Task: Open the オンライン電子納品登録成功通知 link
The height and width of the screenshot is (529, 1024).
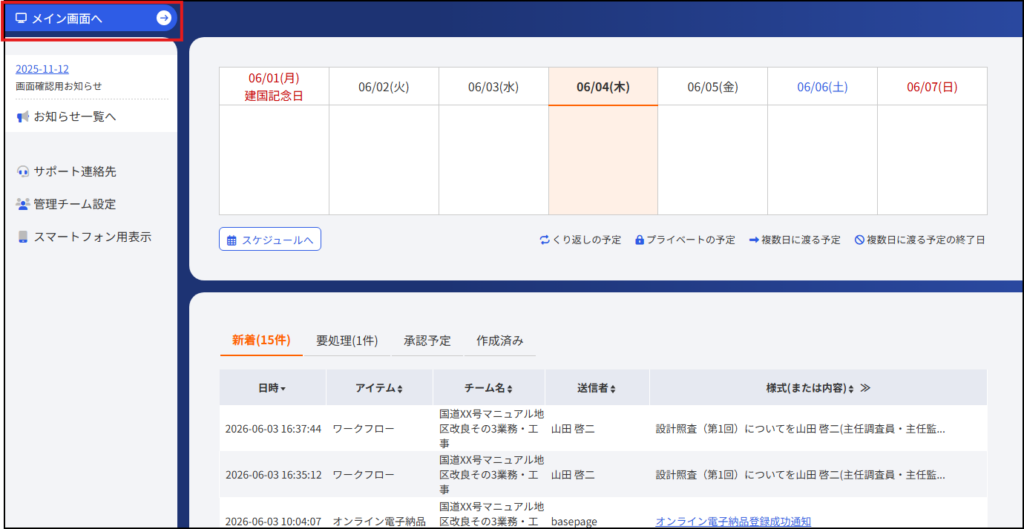Action: click(x=733, y=521)
